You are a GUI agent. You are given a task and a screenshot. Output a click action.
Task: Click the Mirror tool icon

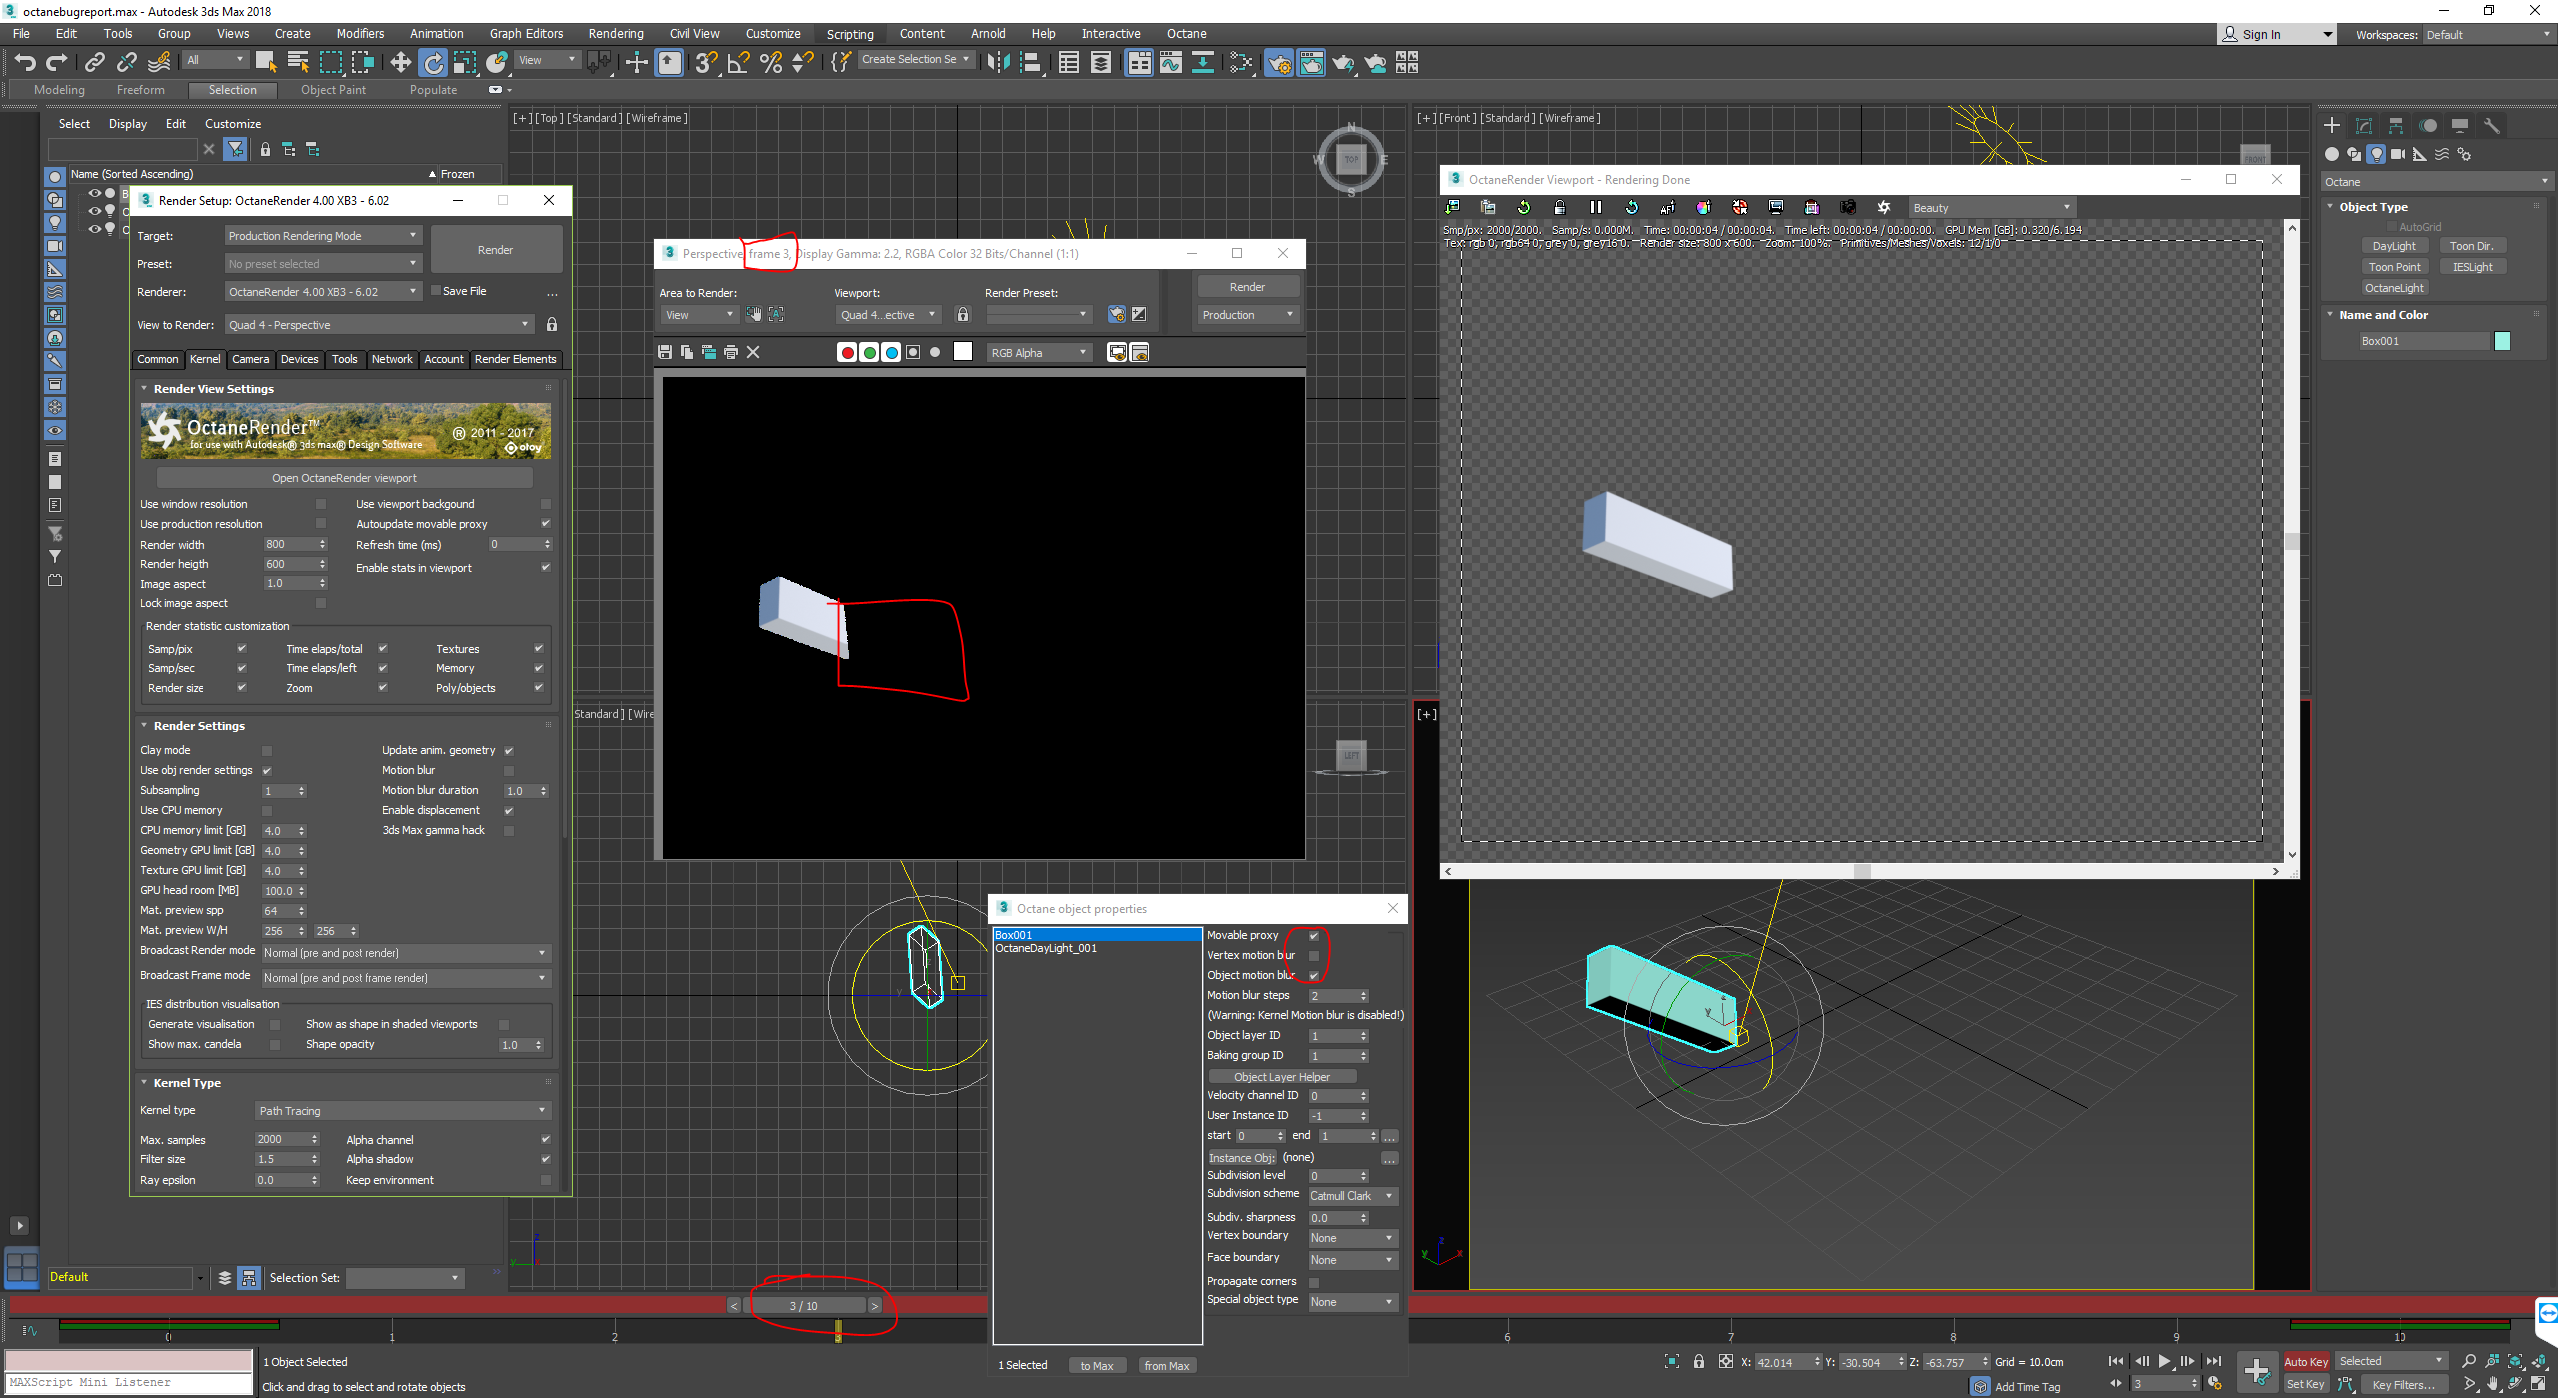point(997,63)
